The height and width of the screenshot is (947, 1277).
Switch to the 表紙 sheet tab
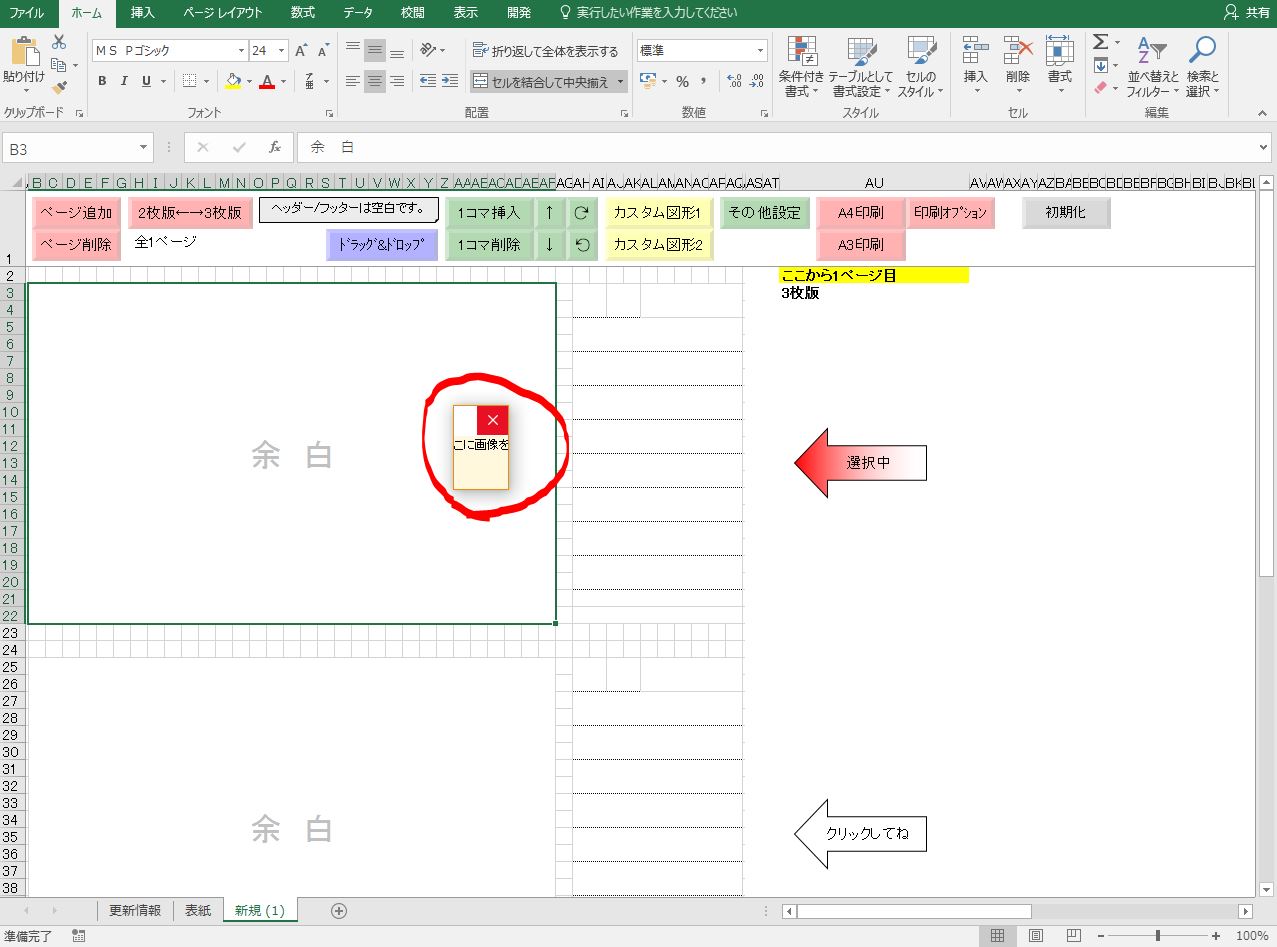pos(198,910)
